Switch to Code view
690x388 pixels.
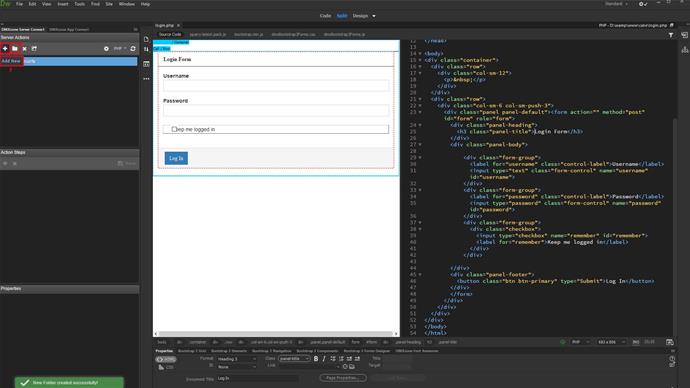pyautogui.click(x=326, y=16)
